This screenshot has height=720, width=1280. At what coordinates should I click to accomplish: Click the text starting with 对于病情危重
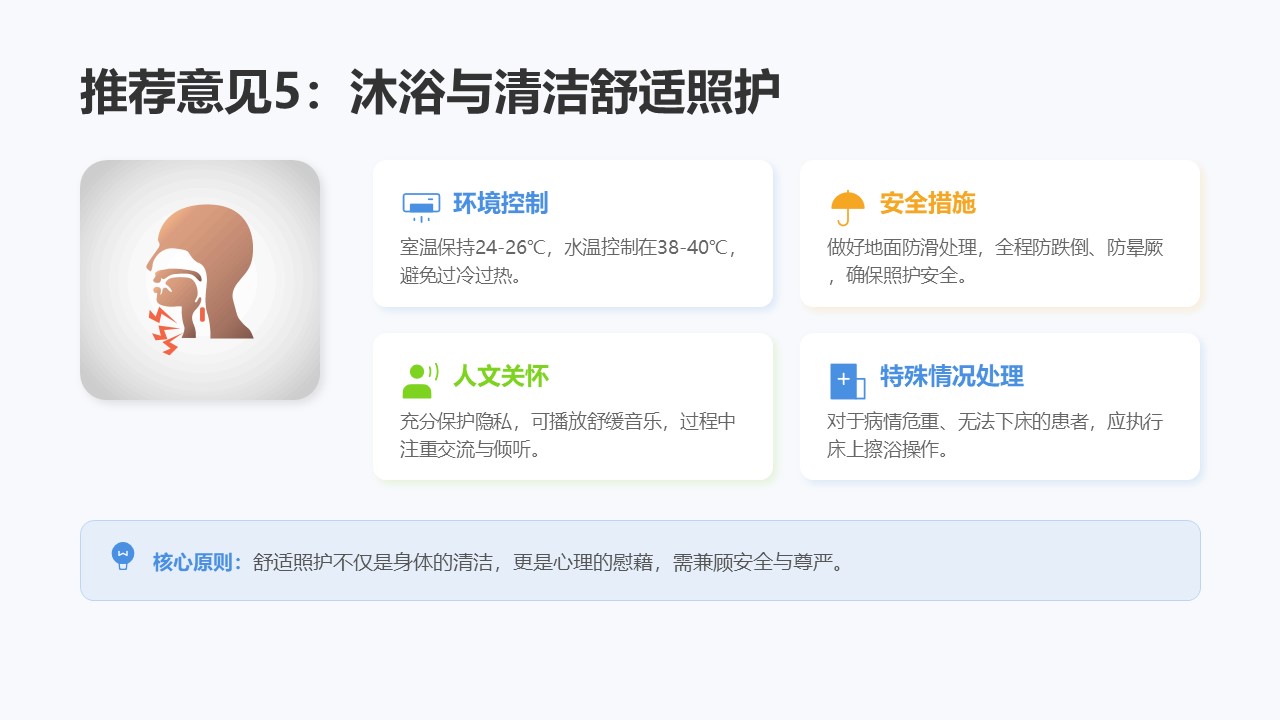(995, 421)
